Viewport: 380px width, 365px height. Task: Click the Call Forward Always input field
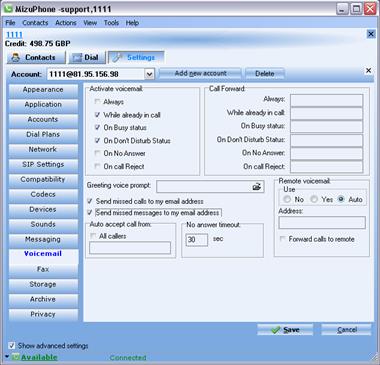pyautogui.click(x=327, y=100)
